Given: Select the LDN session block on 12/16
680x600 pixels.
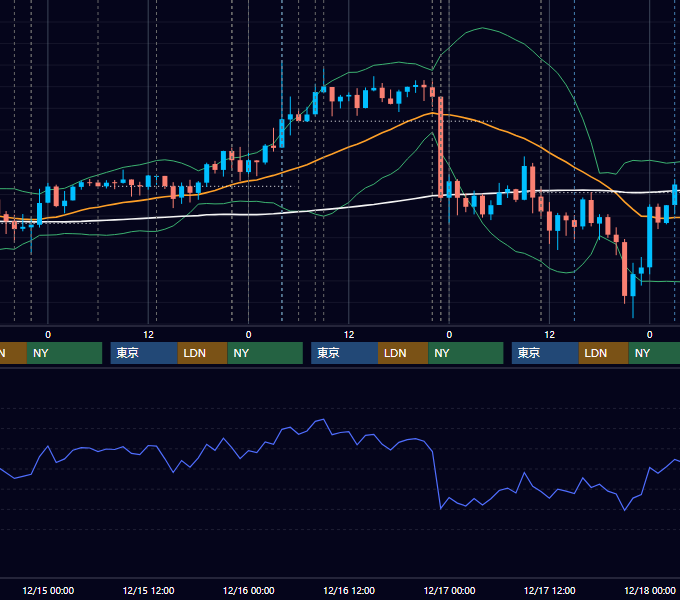Looking at the screenshot, I should 403,353.
